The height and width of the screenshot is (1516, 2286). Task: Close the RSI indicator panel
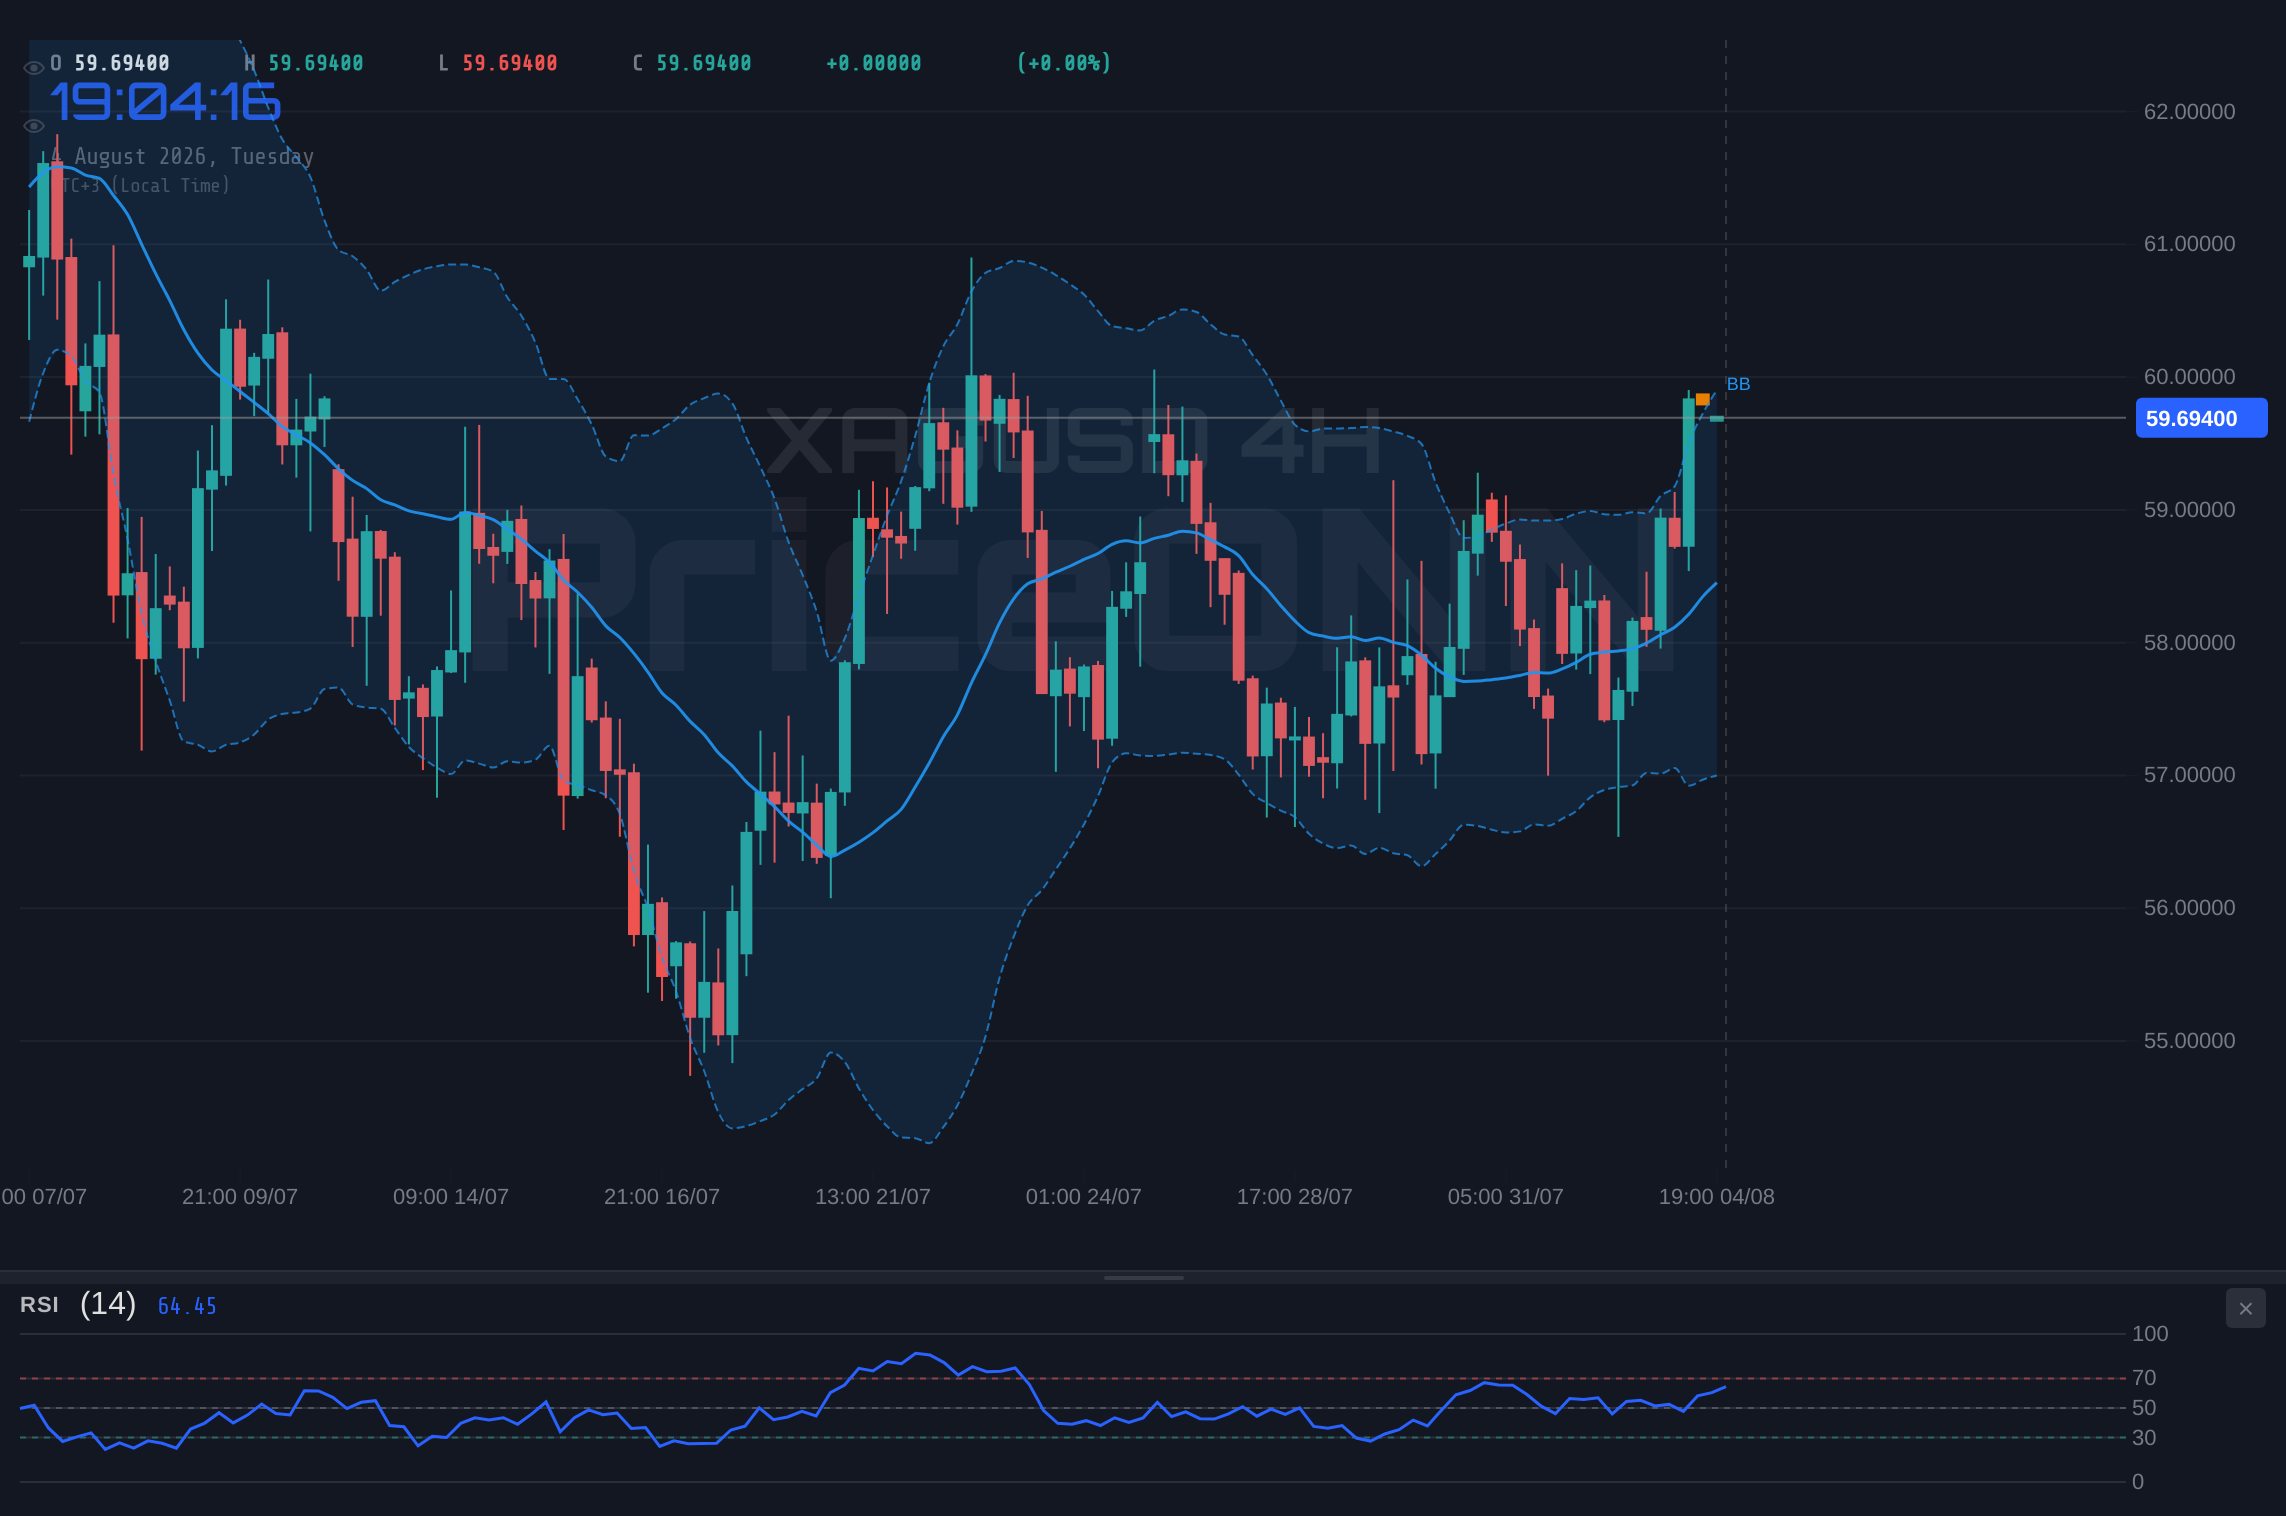[x=2245, y=1308]
